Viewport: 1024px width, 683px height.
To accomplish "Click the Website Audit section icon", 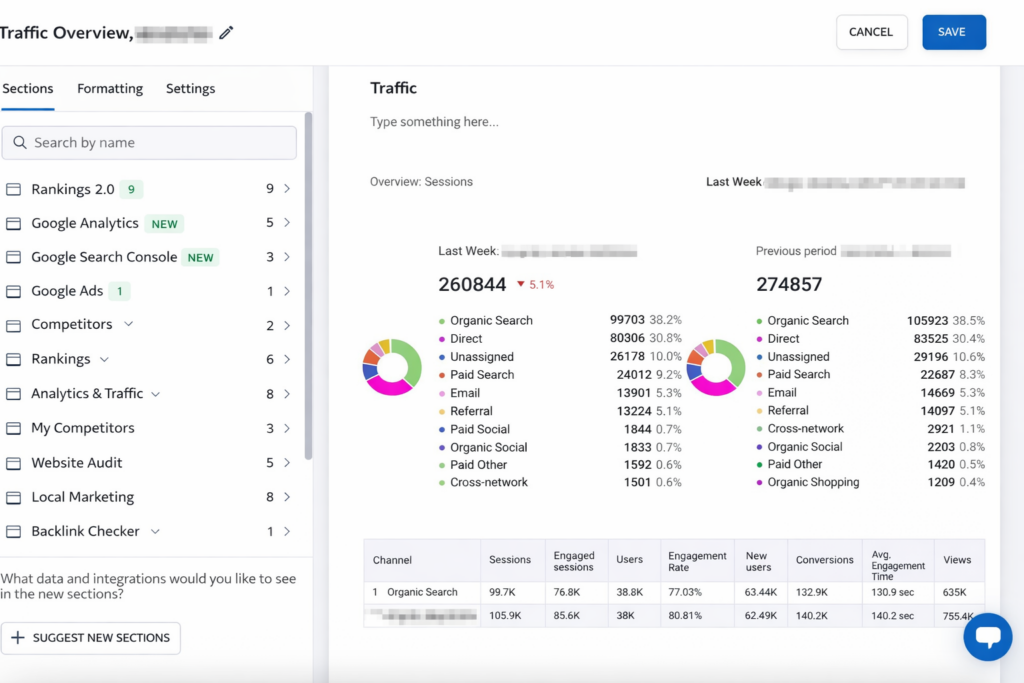I will tap(14, 463).
